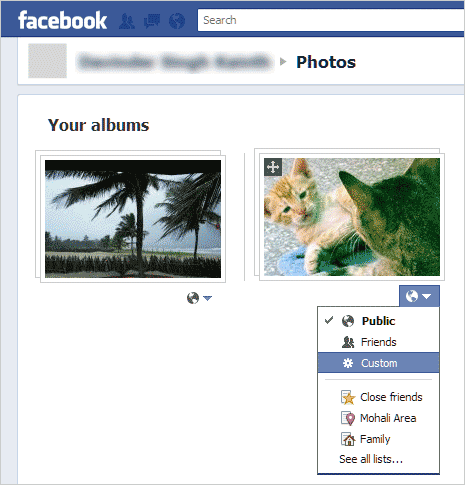Click the move-arrows icon on the cat album
This screenshot has height=485, width=465.
(x=273, y=167)
